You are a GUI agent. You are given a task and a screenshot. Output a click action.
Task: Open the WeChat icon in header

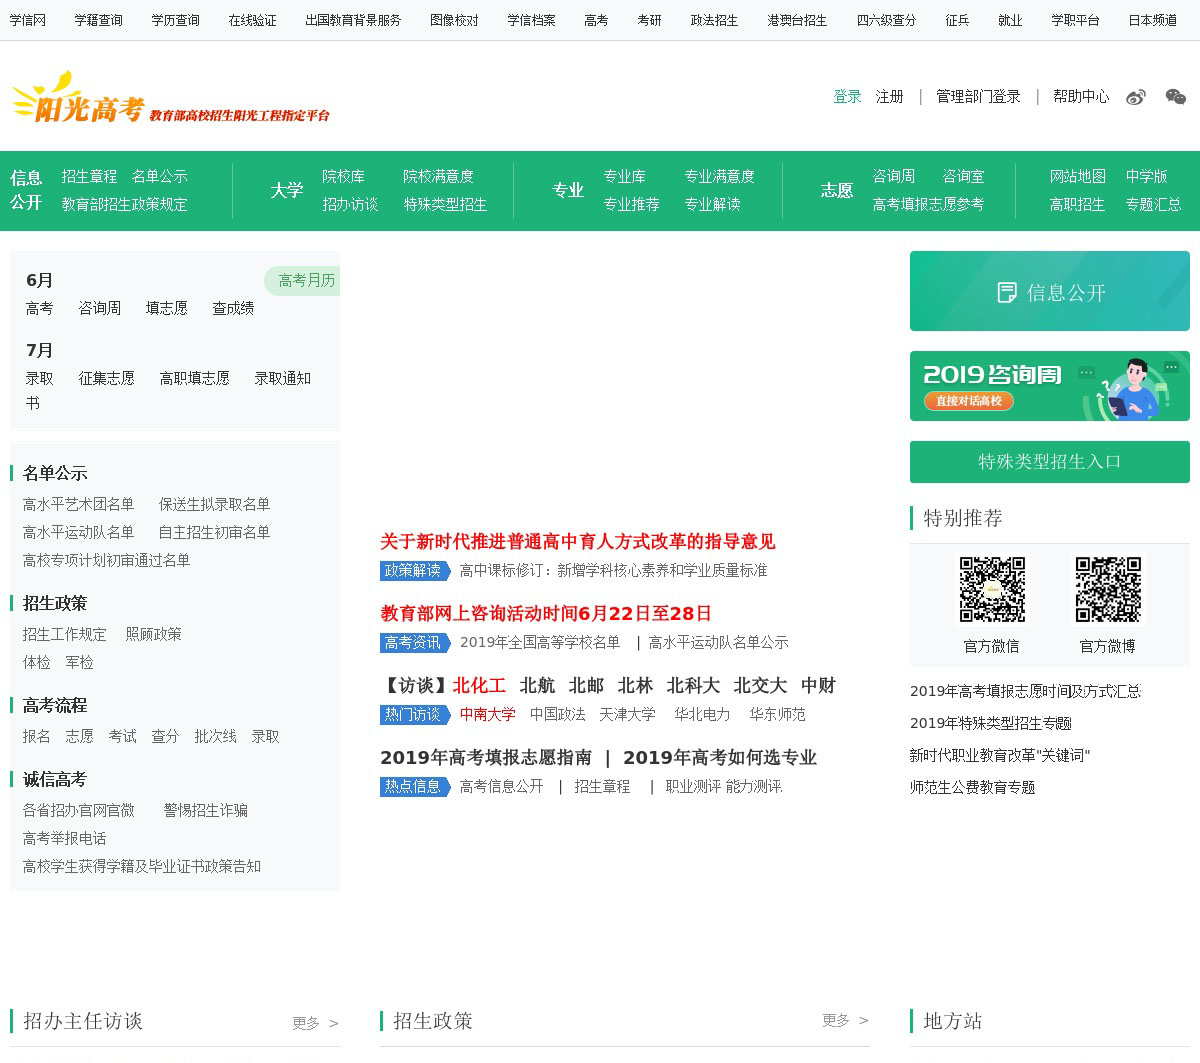pyautogui.click(x=1176, y=97)
